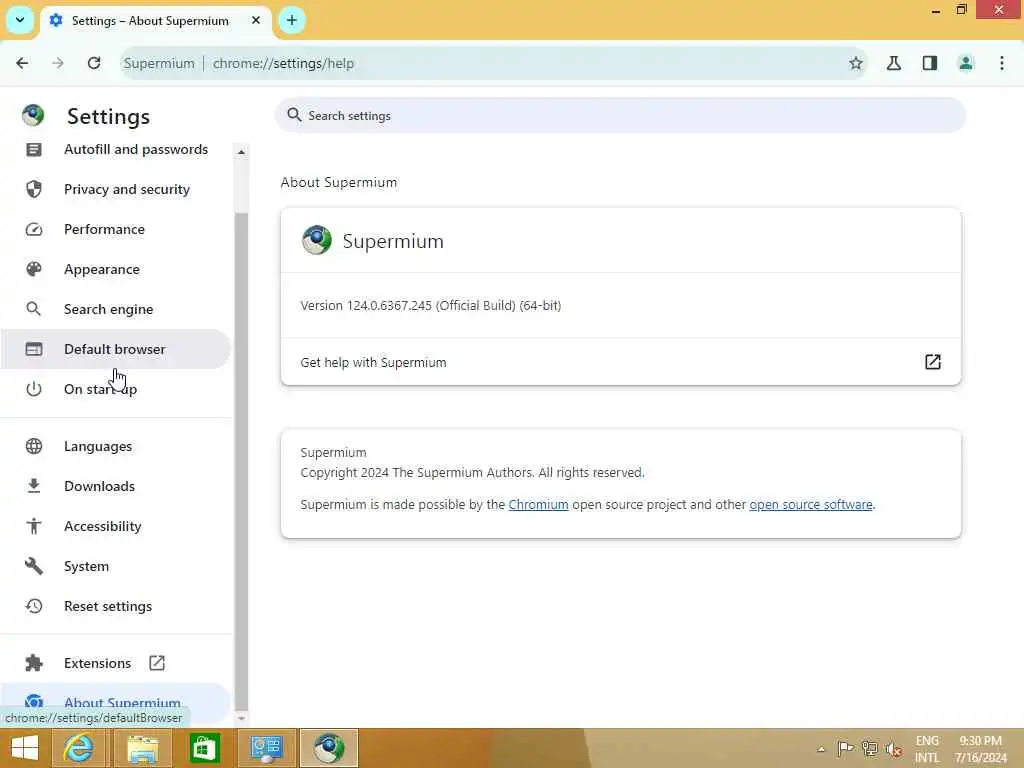Open Reset settings section
Viewport: 1024px width, 768px height.
116,605
